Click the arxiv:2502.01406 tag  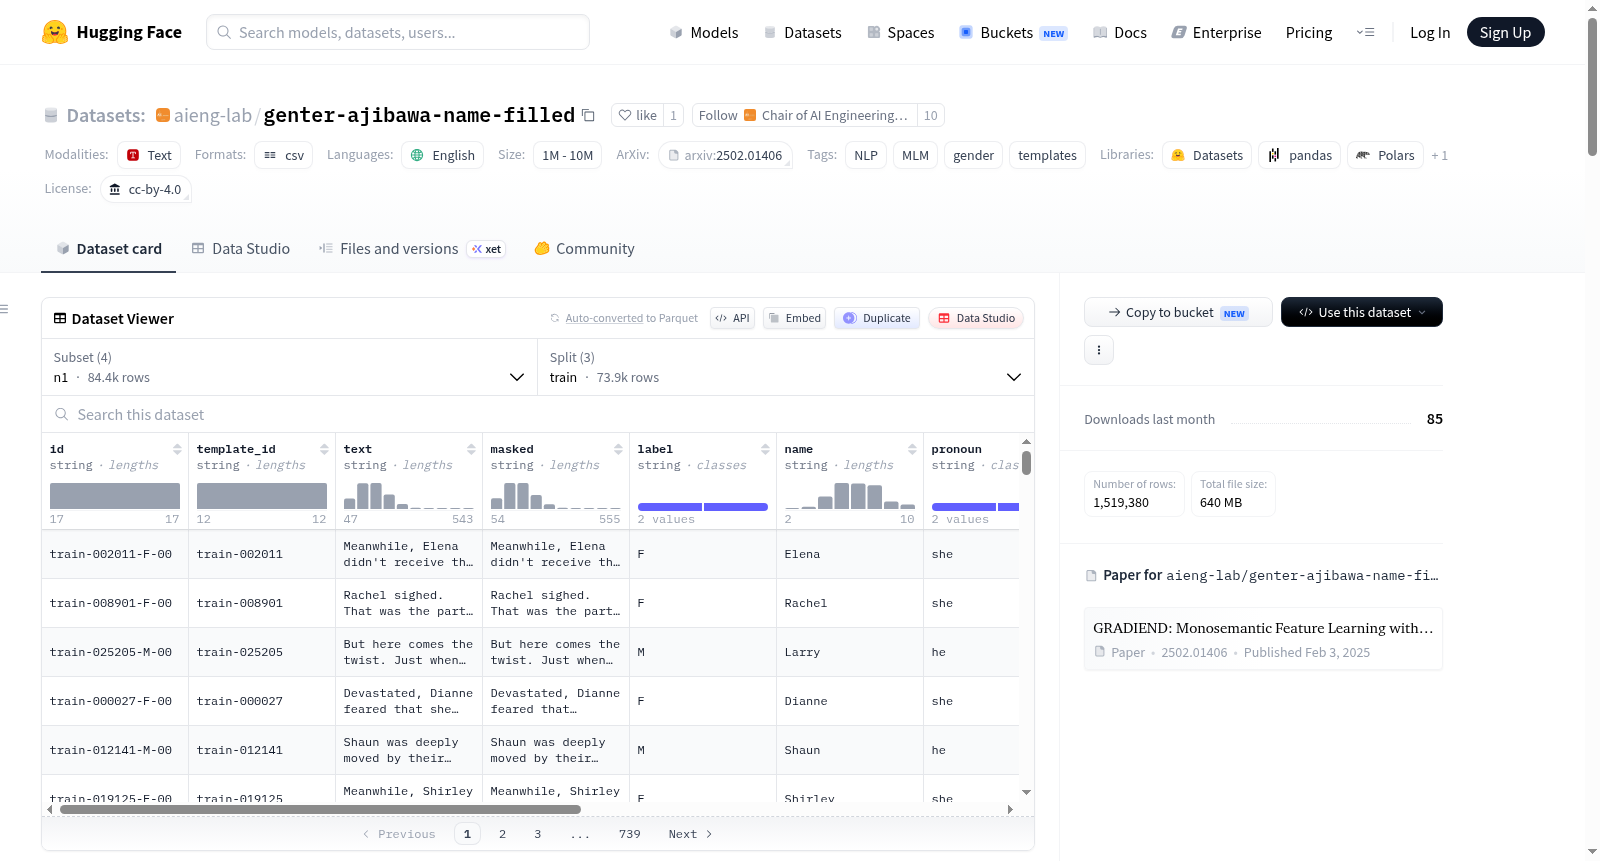(725, 155)
